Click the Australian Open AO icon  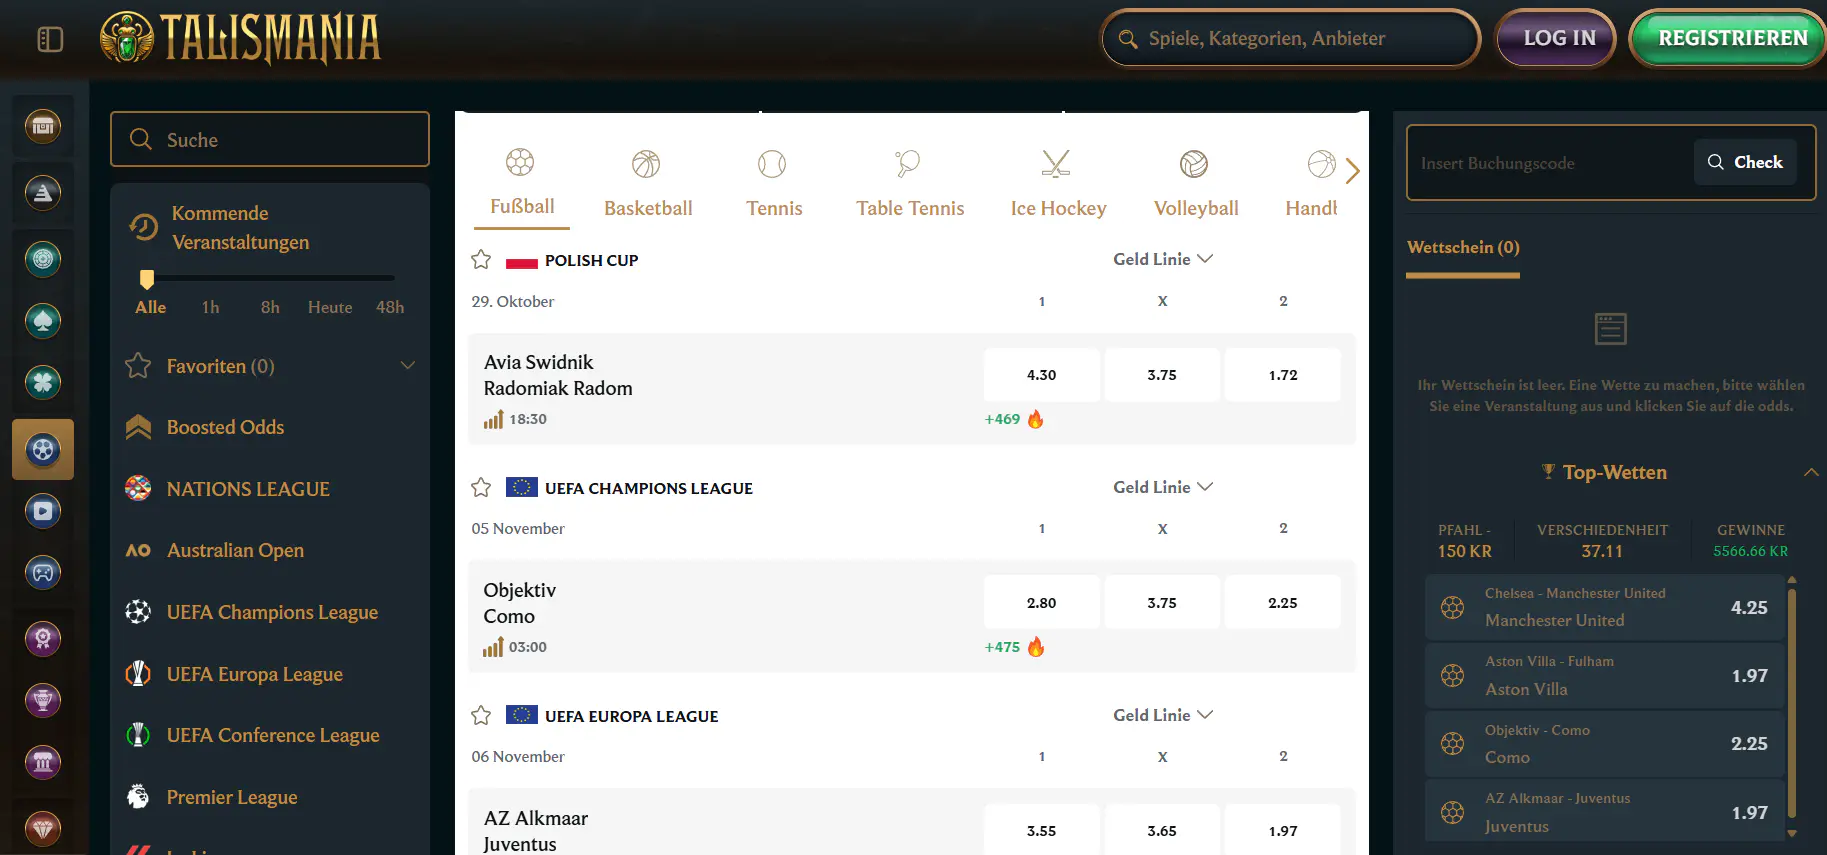coord(138,550)
